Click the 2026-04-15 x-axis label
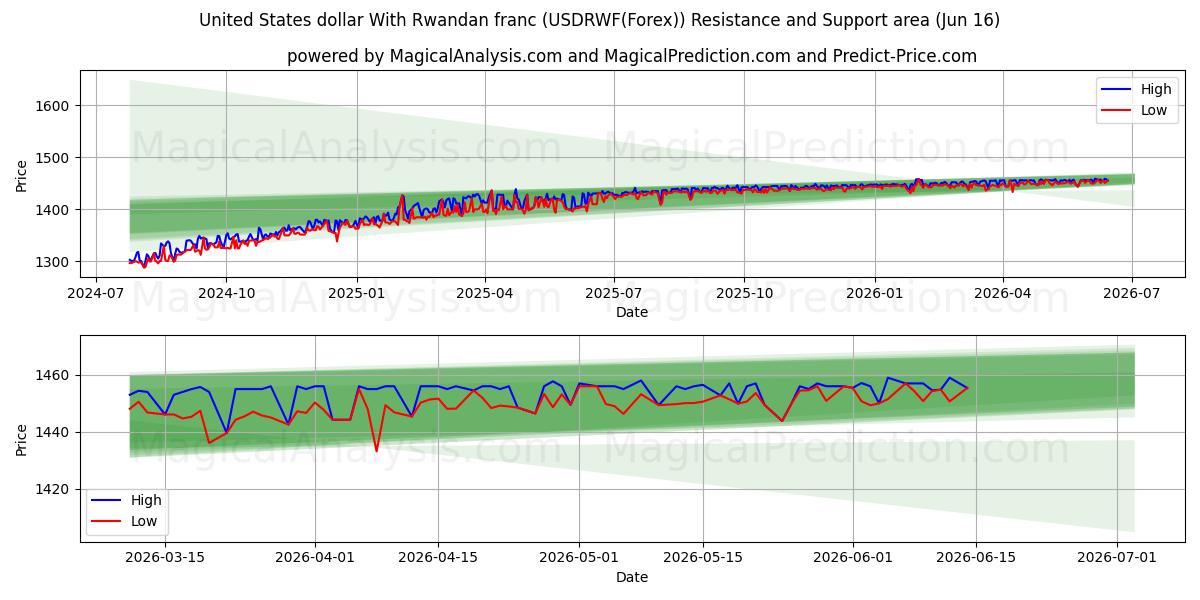The height and width of the screenshot is (600, 1200). 438,557
